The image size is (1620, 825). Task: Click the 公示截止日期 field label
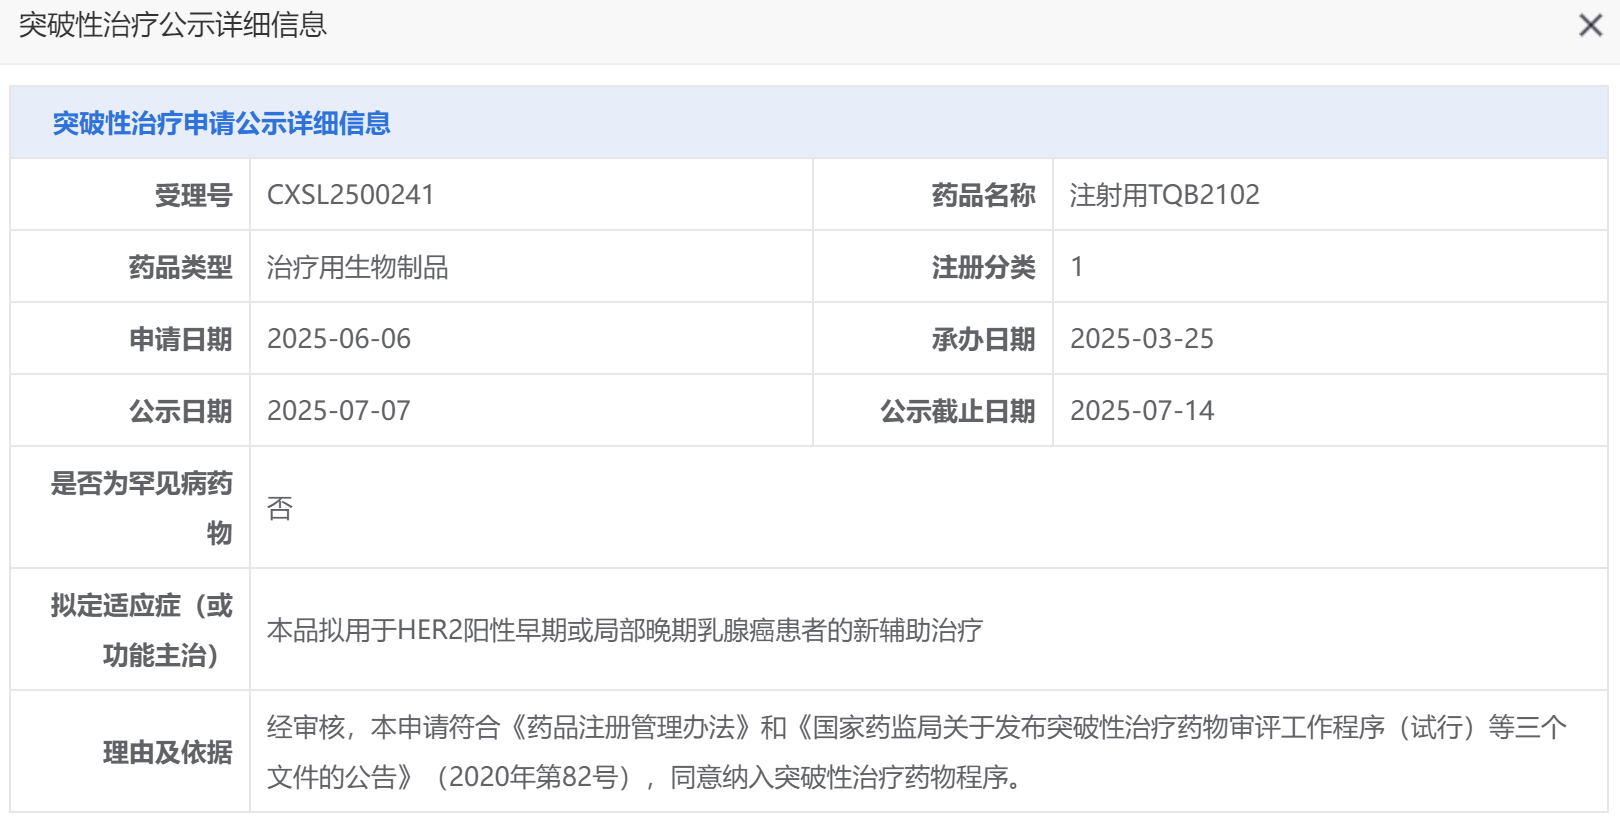(x=957, y=411)
